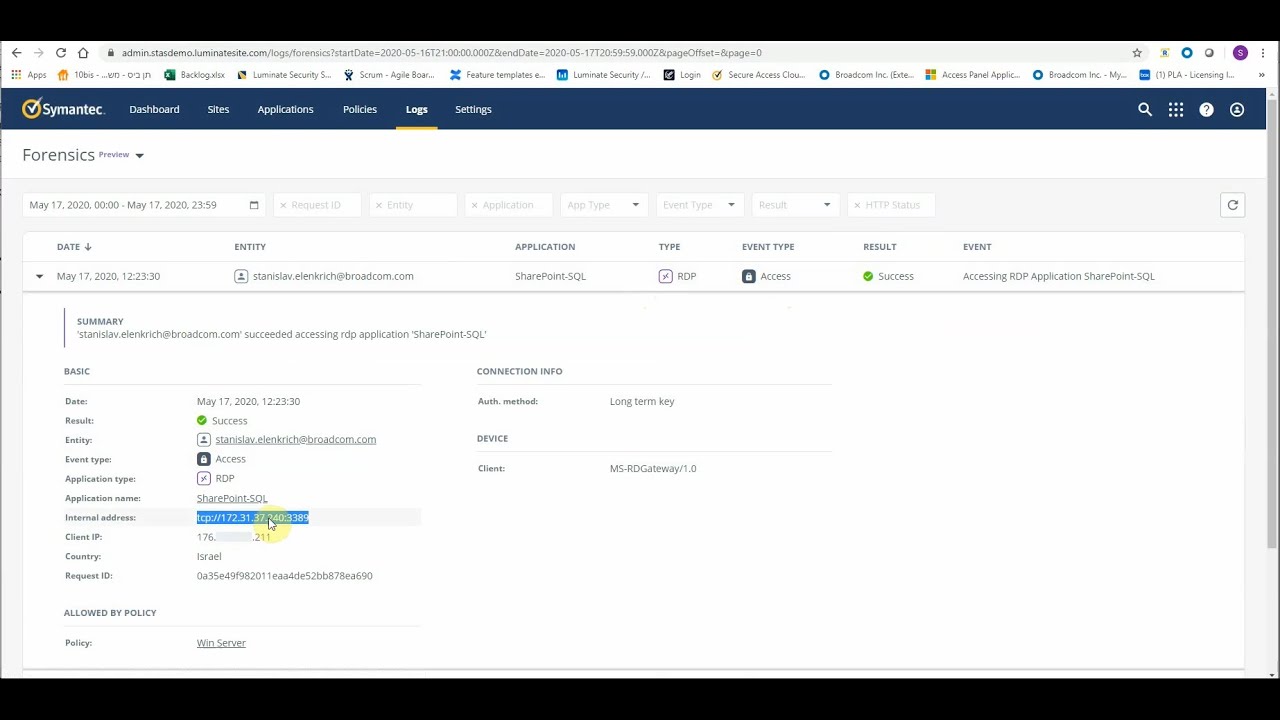Select the Auth. method value Long term key

tap(642, 402)
